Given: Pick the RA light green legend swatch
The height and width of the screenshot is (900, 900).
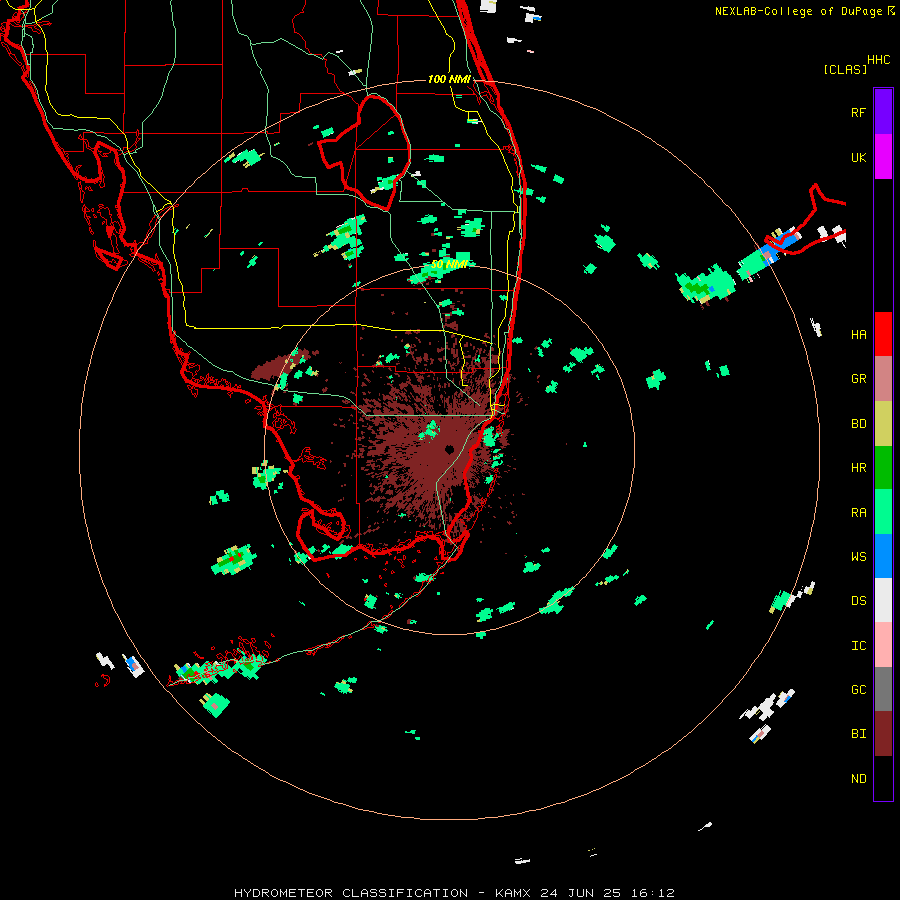Looking at the screenshot, I should point(883,512).
